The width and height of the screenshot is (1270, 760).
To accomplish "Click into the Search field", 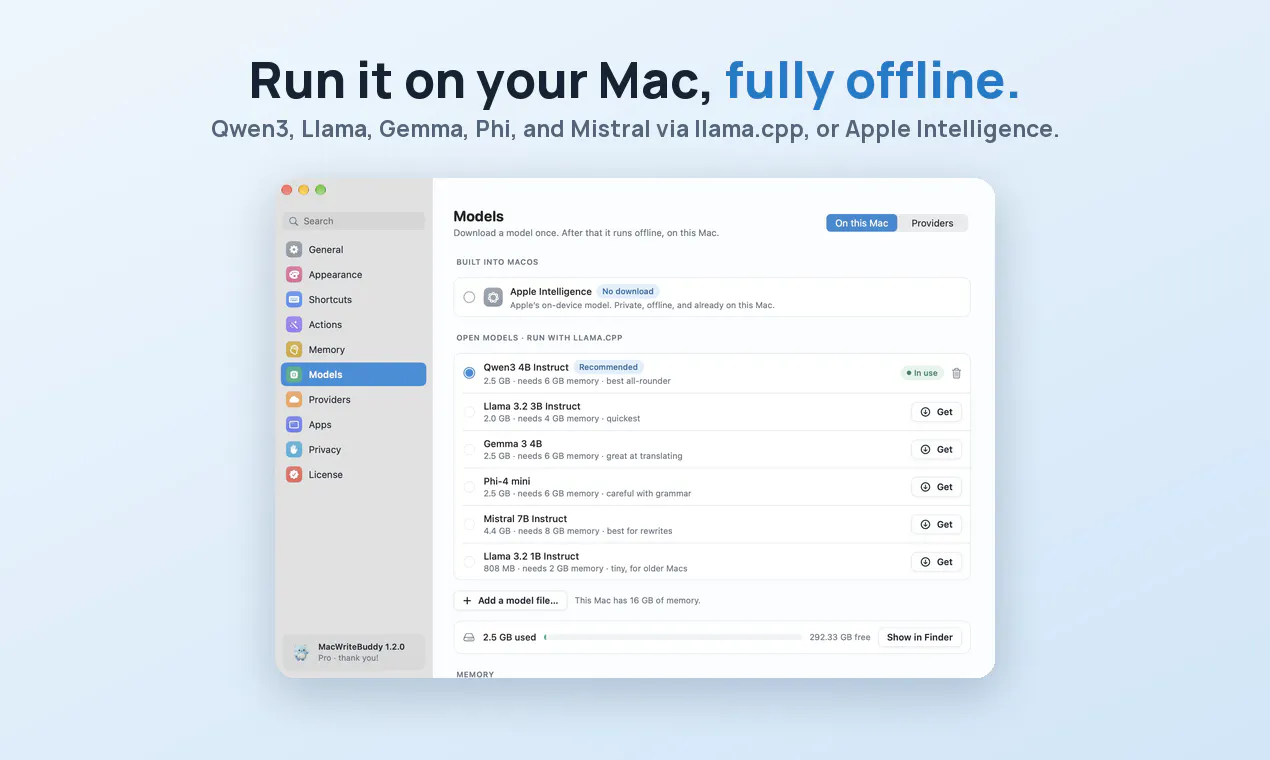I will [353, 221].
